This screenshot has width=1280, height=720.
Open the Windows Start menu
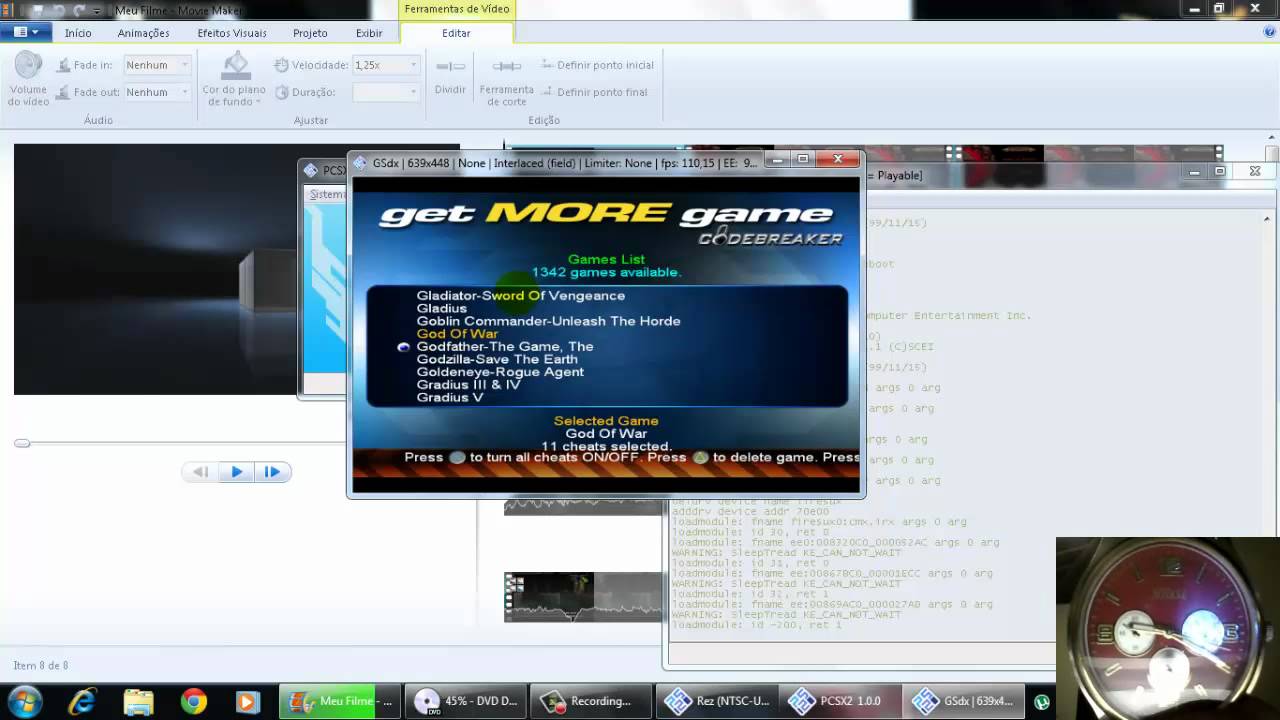click(x=25, y=701)
